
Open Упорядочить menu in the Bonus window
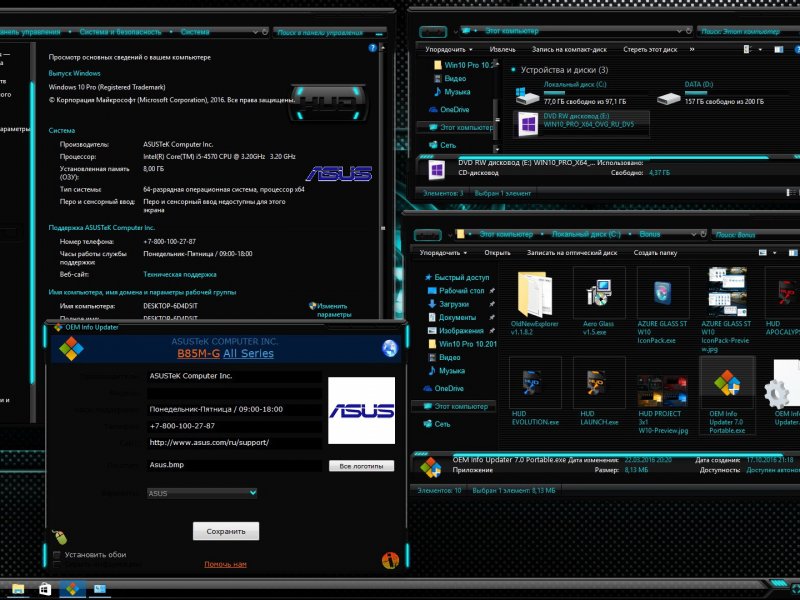point(443,253)
